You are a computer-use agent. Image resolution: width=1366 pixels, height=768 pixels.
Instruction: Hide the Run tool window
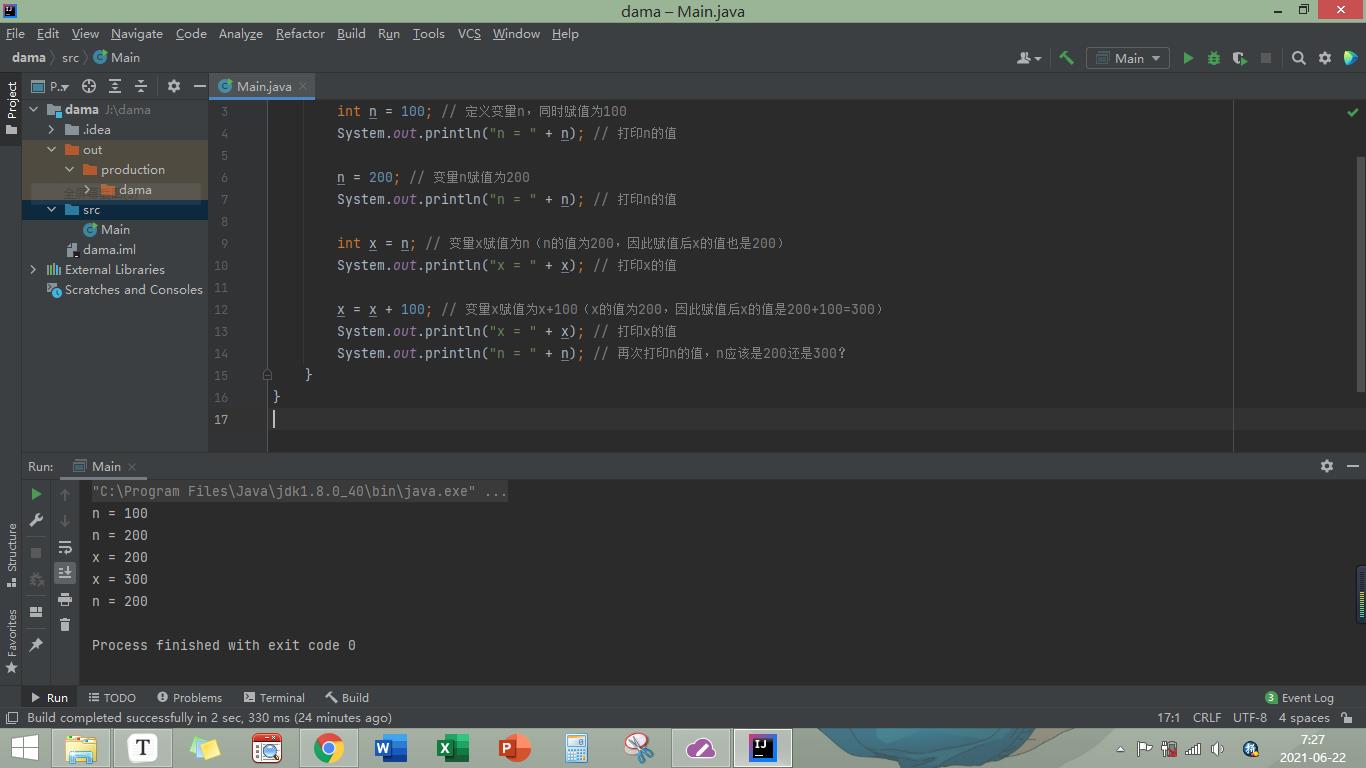pyautogui.click(x=1353, y=466)
